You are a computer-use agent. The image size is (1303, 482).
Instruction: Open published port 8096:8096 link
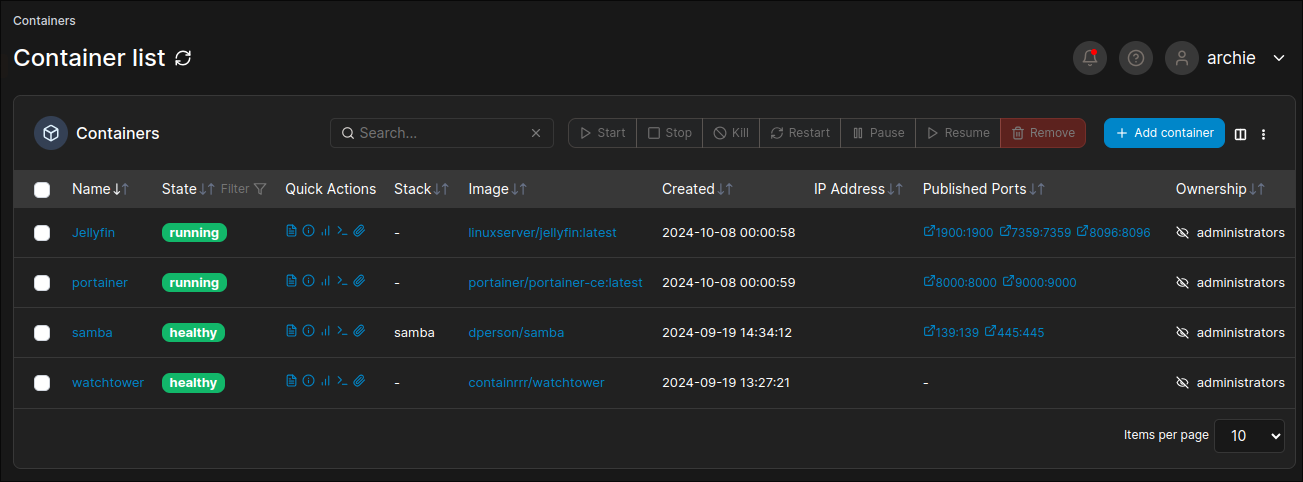point(1113,232)
